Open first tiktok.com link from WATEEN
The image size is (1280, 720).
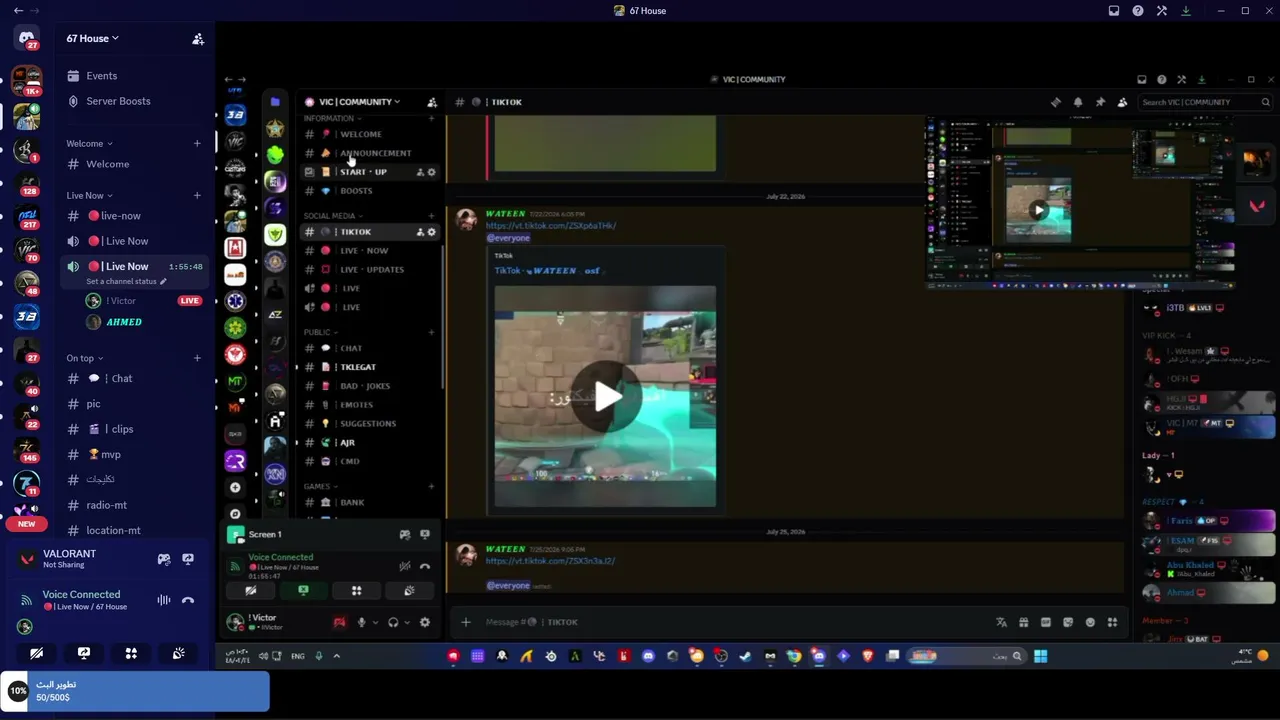551,226
